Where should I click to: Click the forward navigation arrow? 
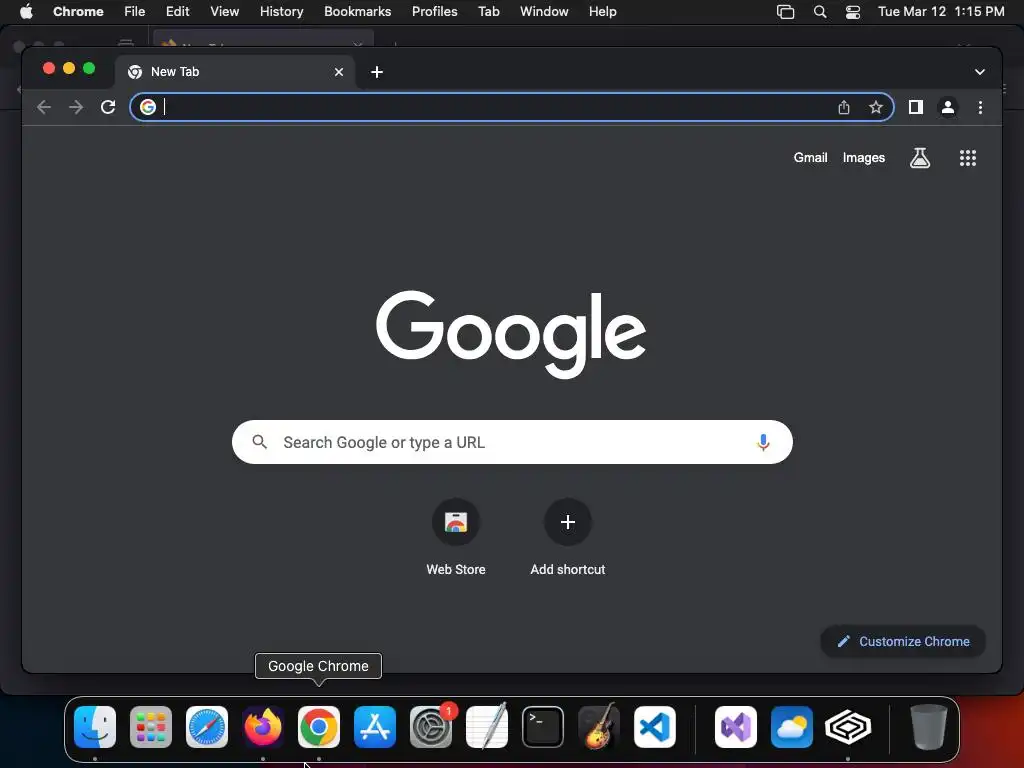click(76, 107)
